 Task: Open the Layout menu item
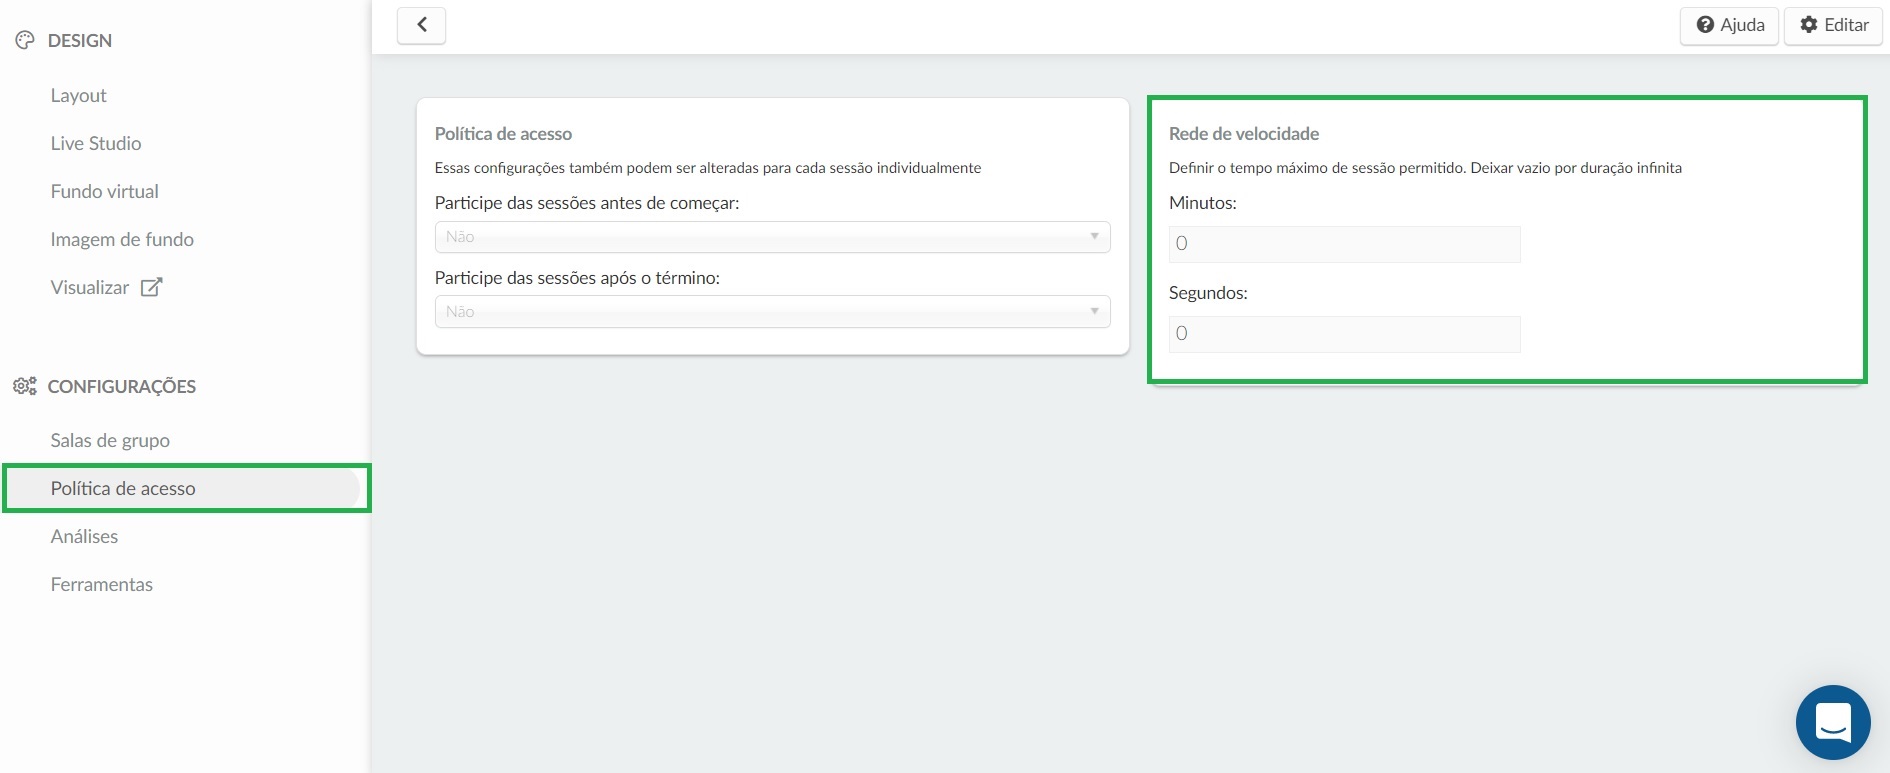pos(79,95)
